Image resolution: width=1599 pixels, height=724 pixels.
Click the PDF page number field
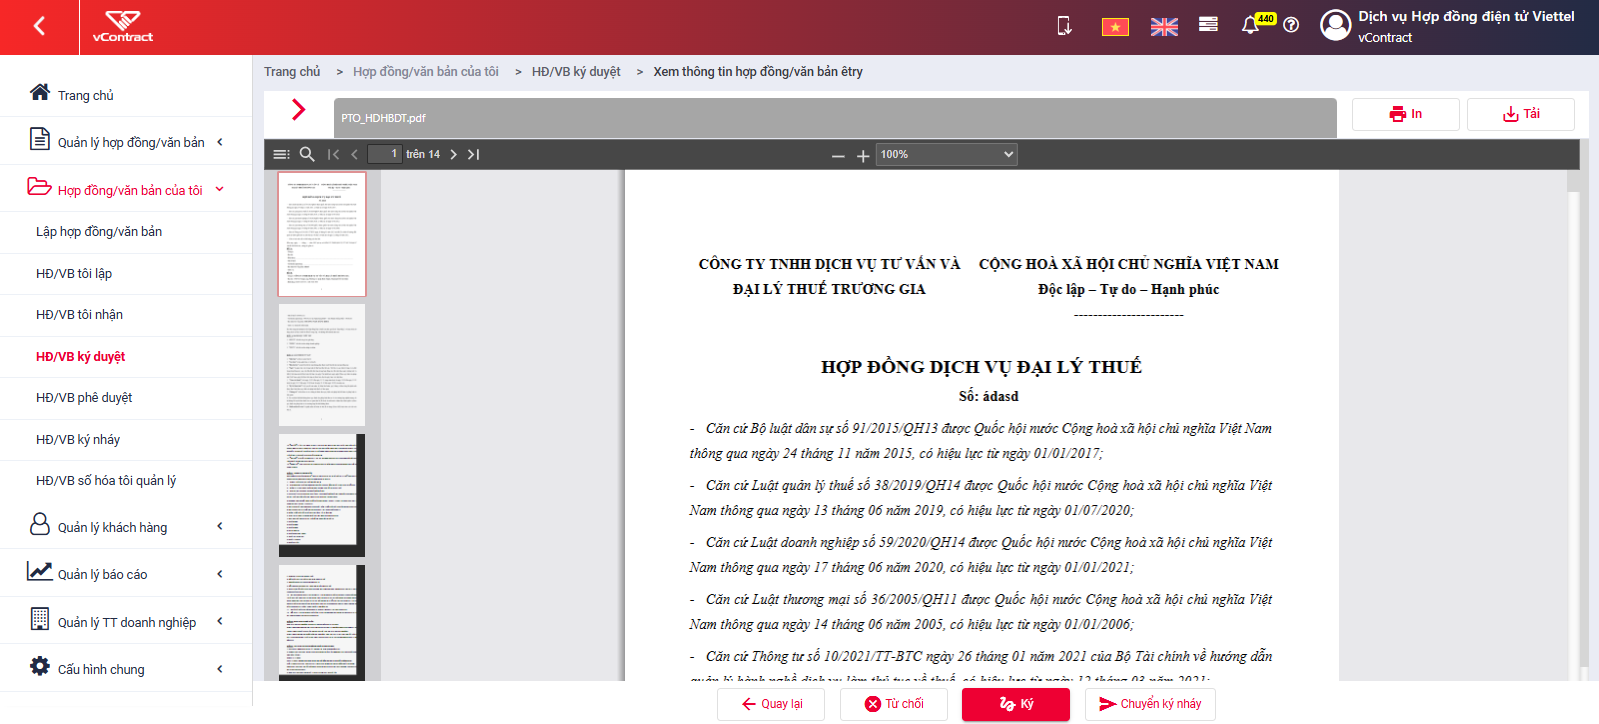pos(384,154)
